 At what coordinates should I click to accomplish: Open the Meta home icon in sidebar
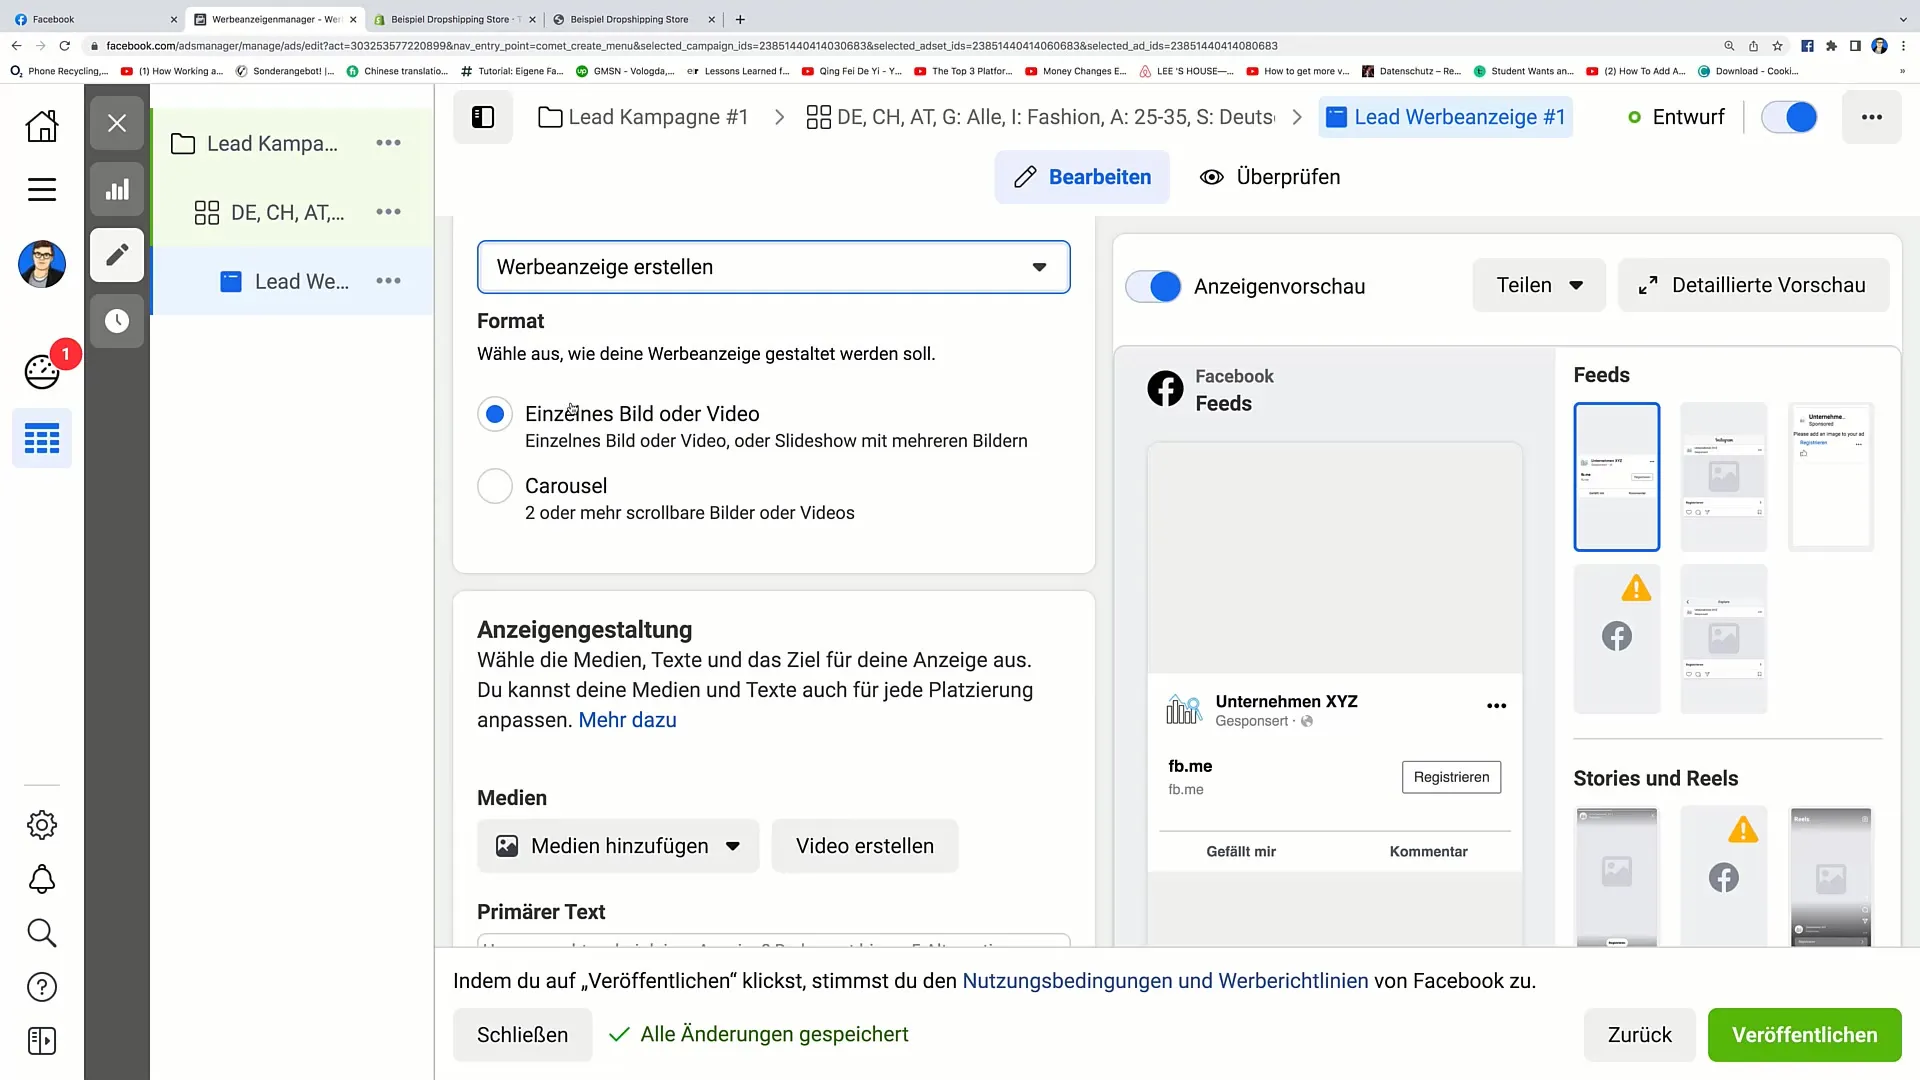(42, 125)
